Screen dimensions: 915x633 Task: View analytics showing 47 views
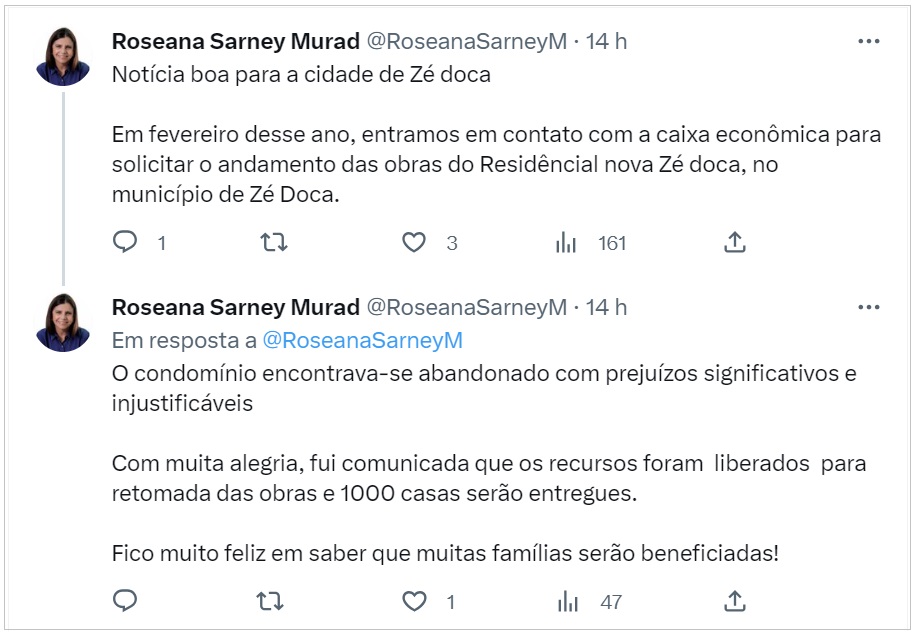pyautogui.click(x=567, y=601)
